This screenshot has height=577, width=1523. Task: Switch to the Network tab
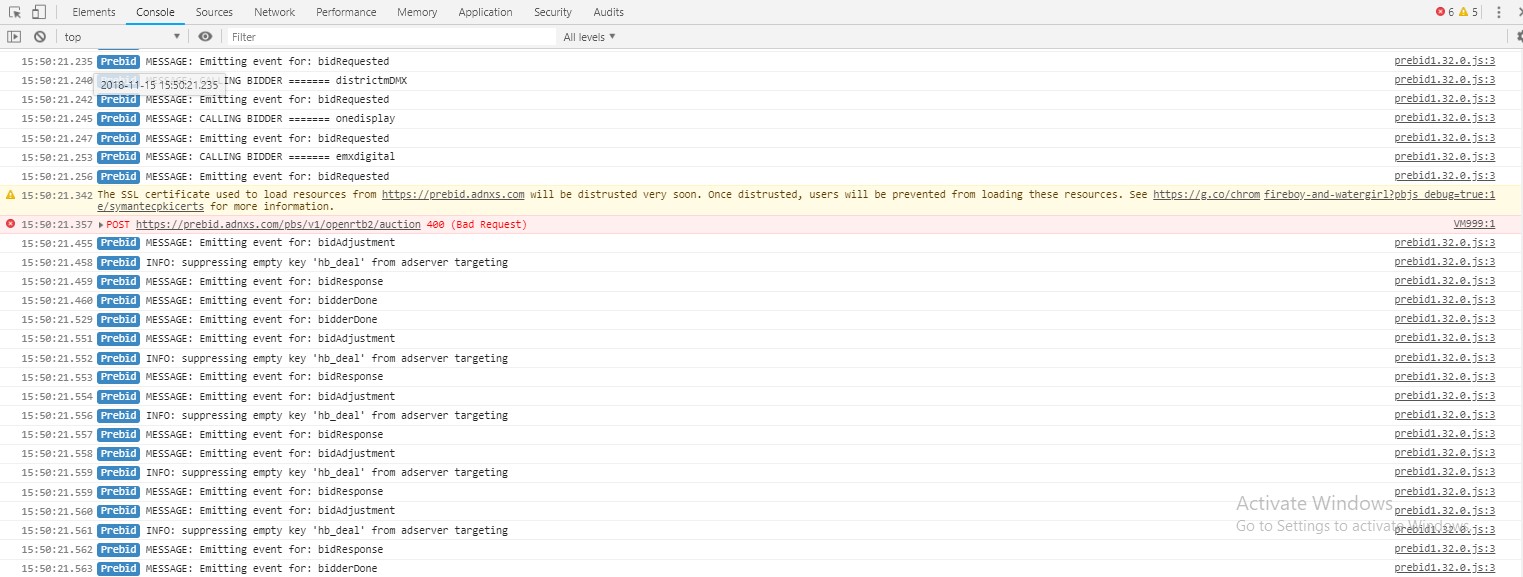tap(274, 12)
